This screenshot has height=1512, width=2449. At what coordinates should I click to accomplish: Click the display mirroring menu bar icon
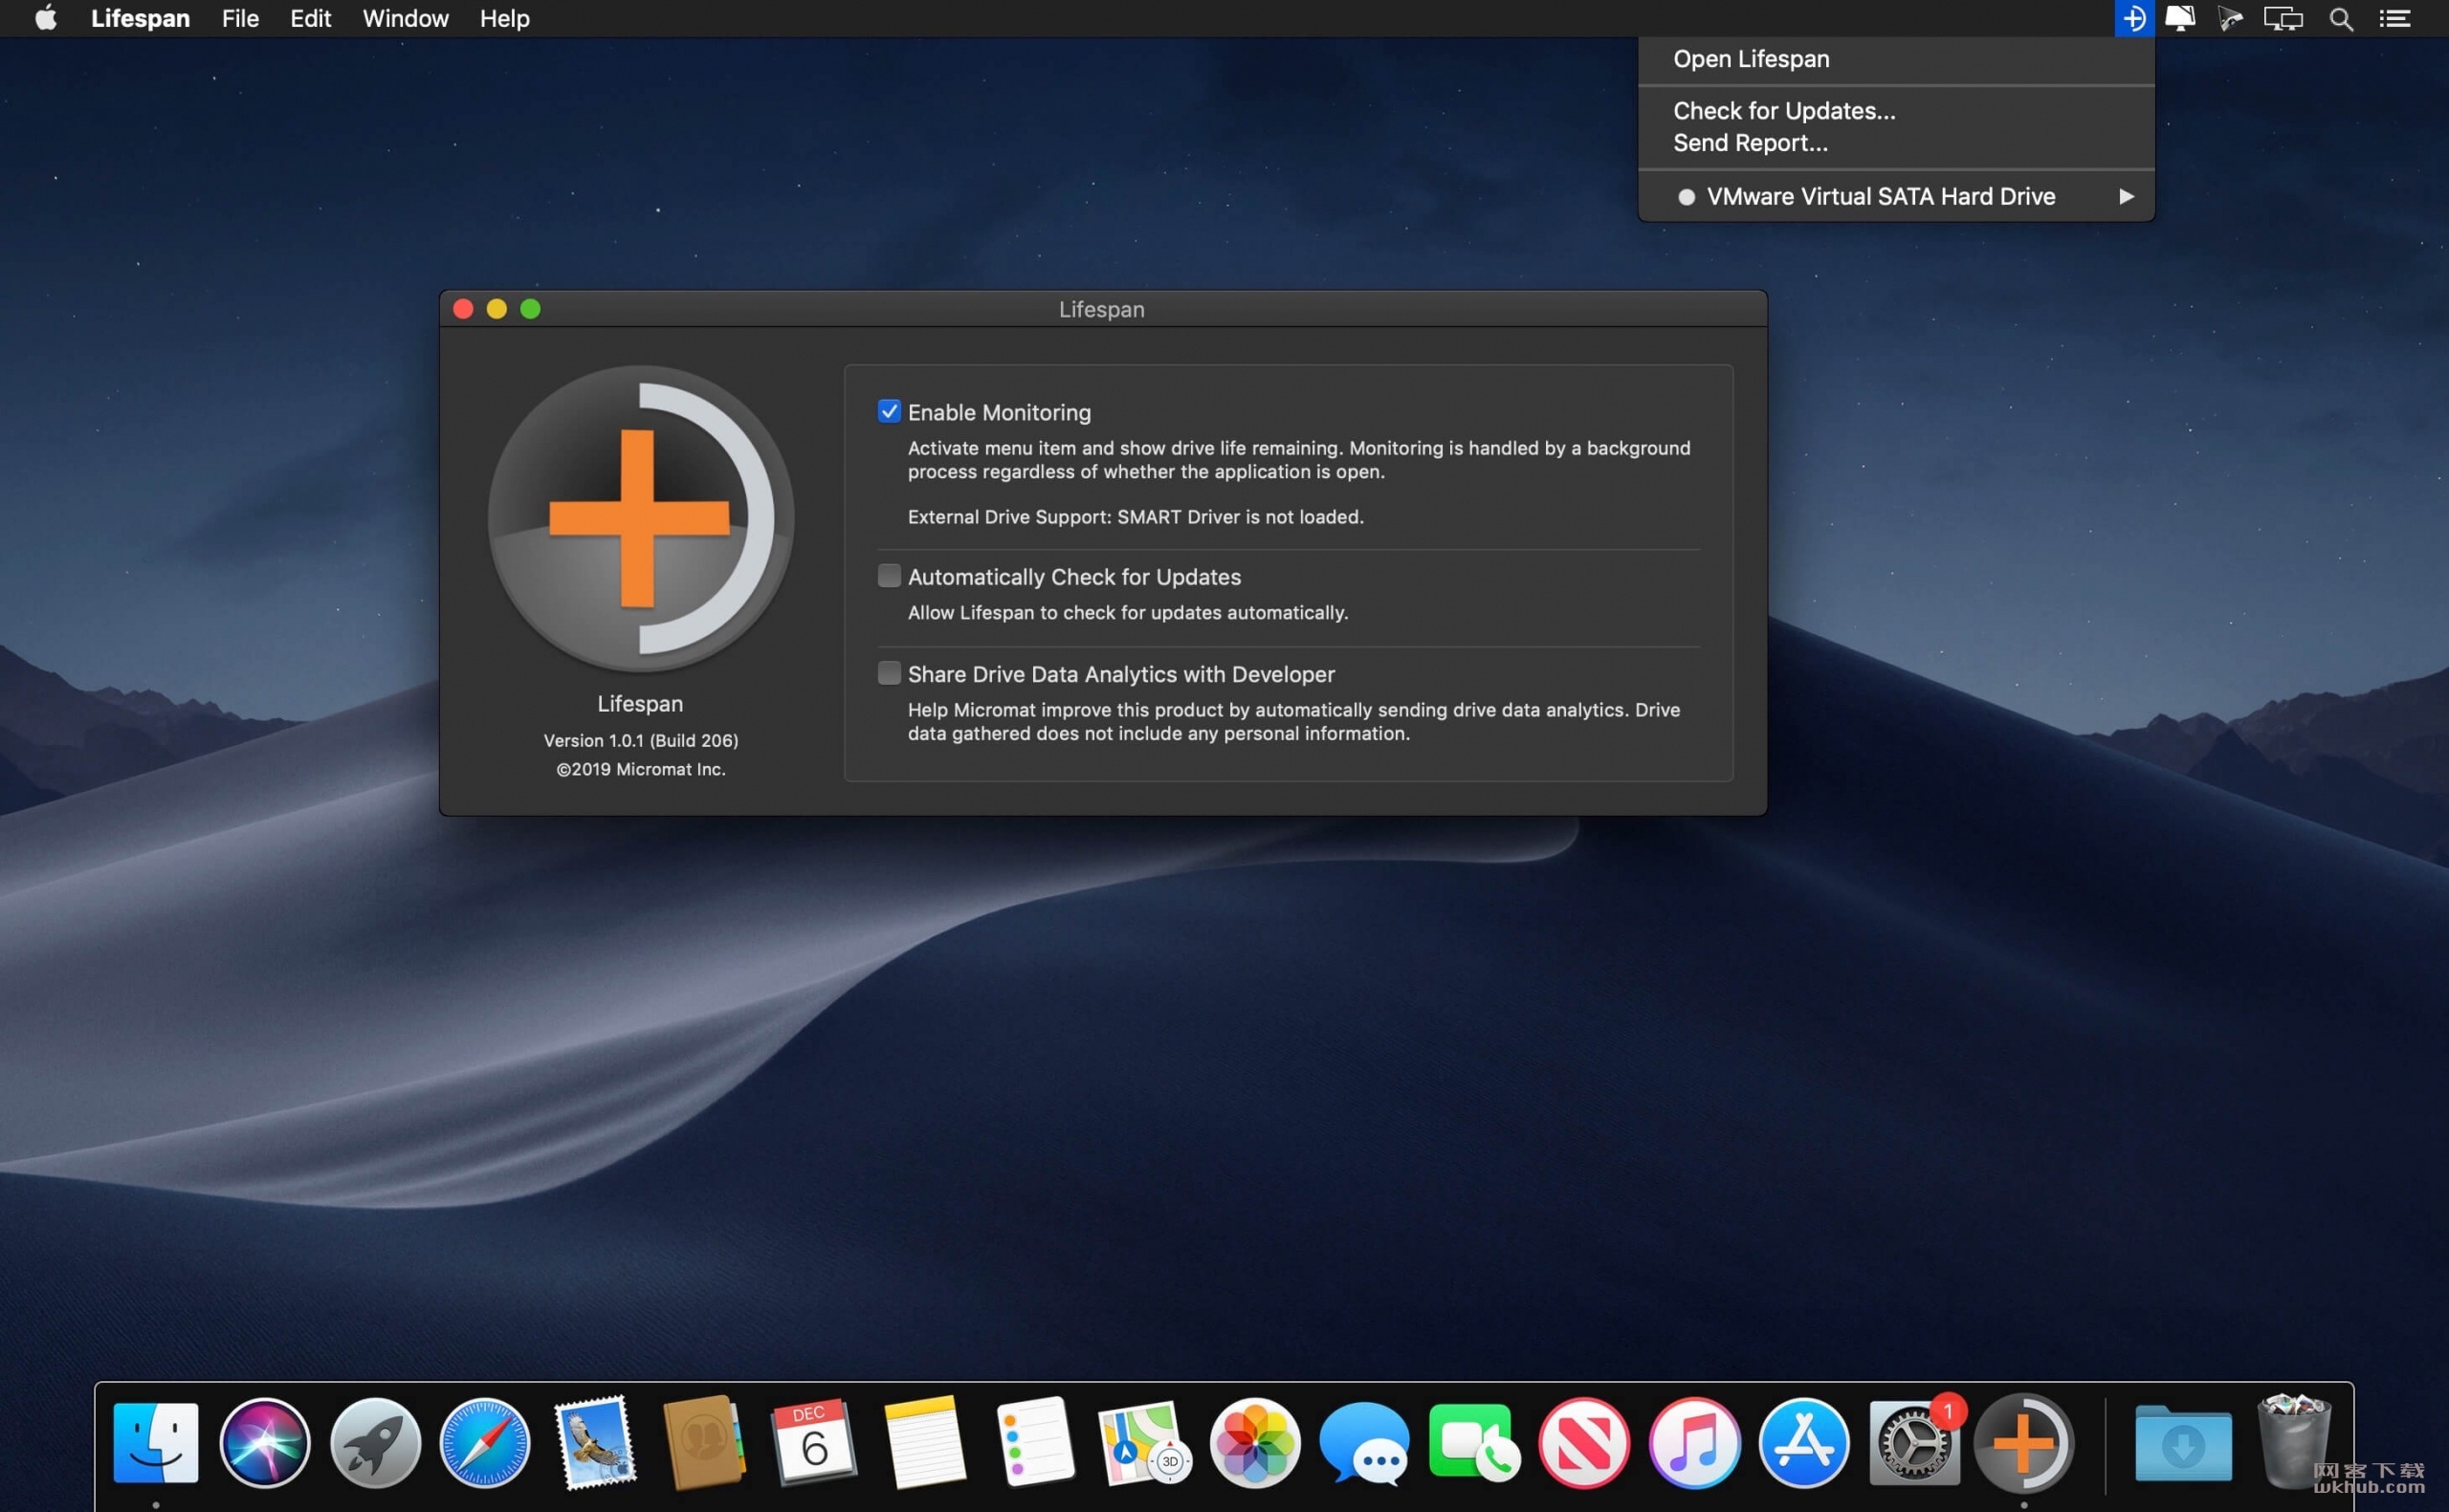point(2283,18)
